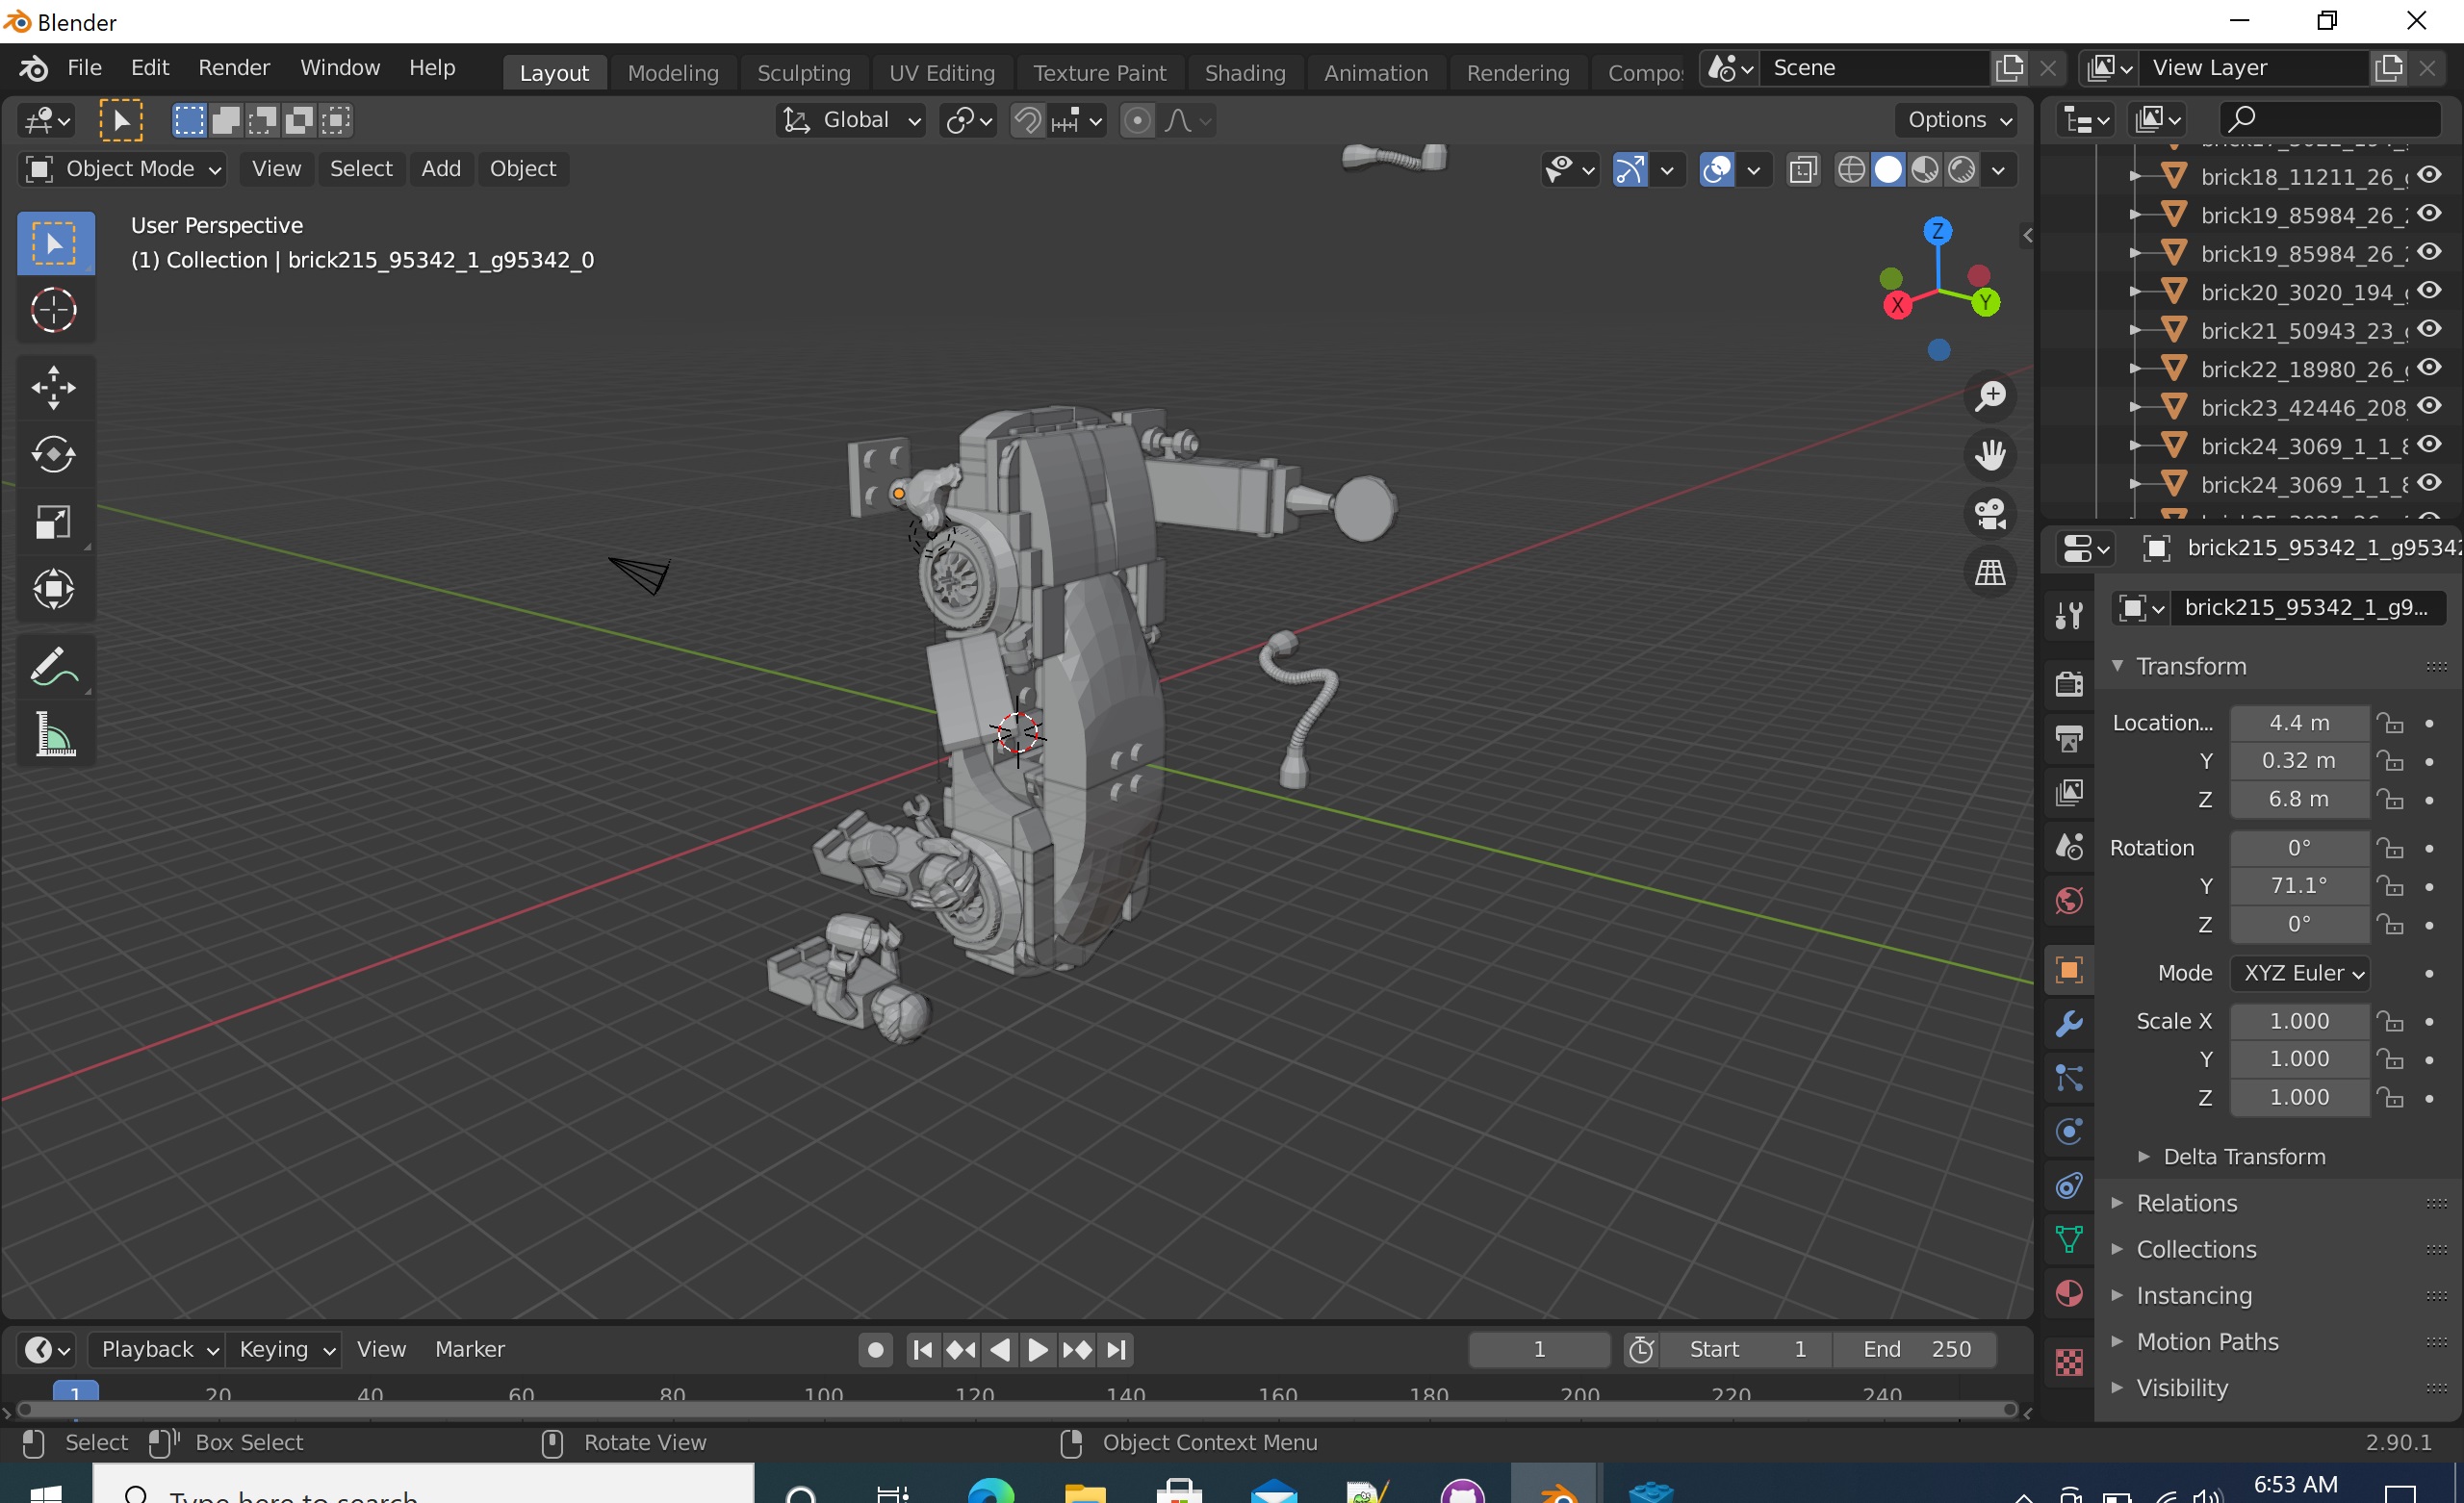Select the Rotate tool
This screenshot has width=2464, height=1503.
[54, 455]
